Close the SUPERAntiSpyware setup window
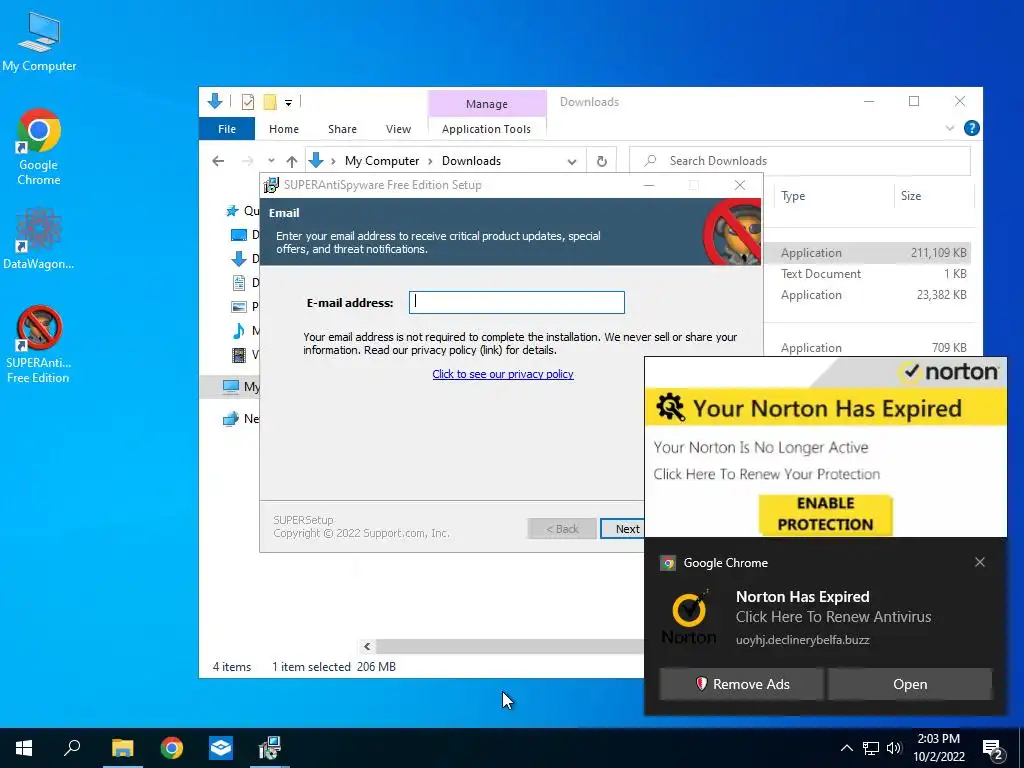The image size is (1024, 768). 739,185
